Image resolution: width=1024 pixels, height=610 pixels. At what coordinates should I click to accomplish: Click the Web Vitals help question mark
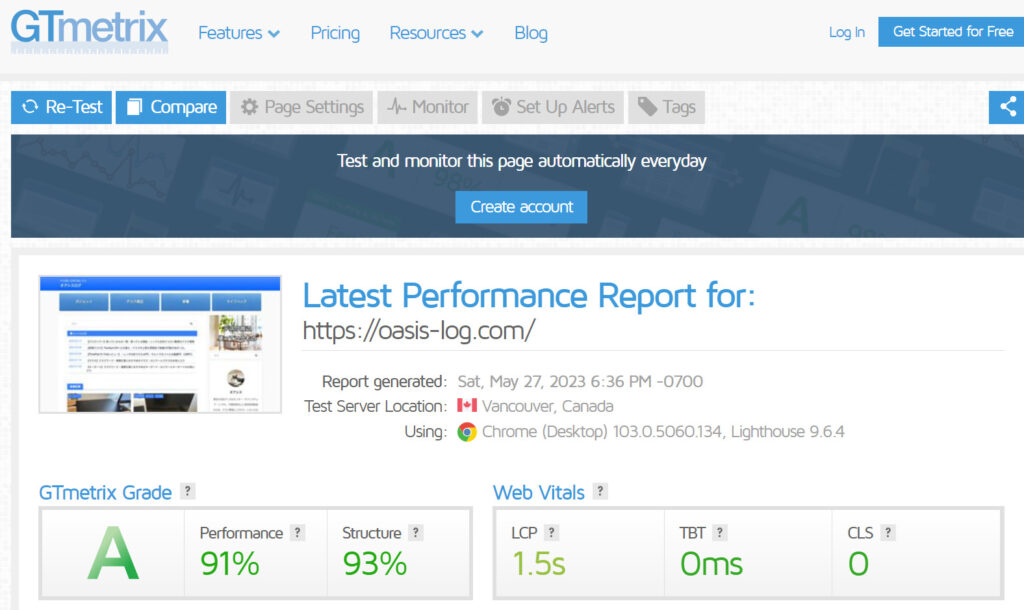(600, 491)
